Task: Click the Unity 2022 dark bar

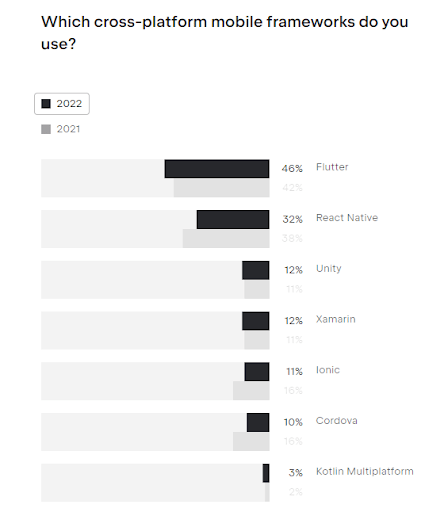Action: (x=256, y=270)
